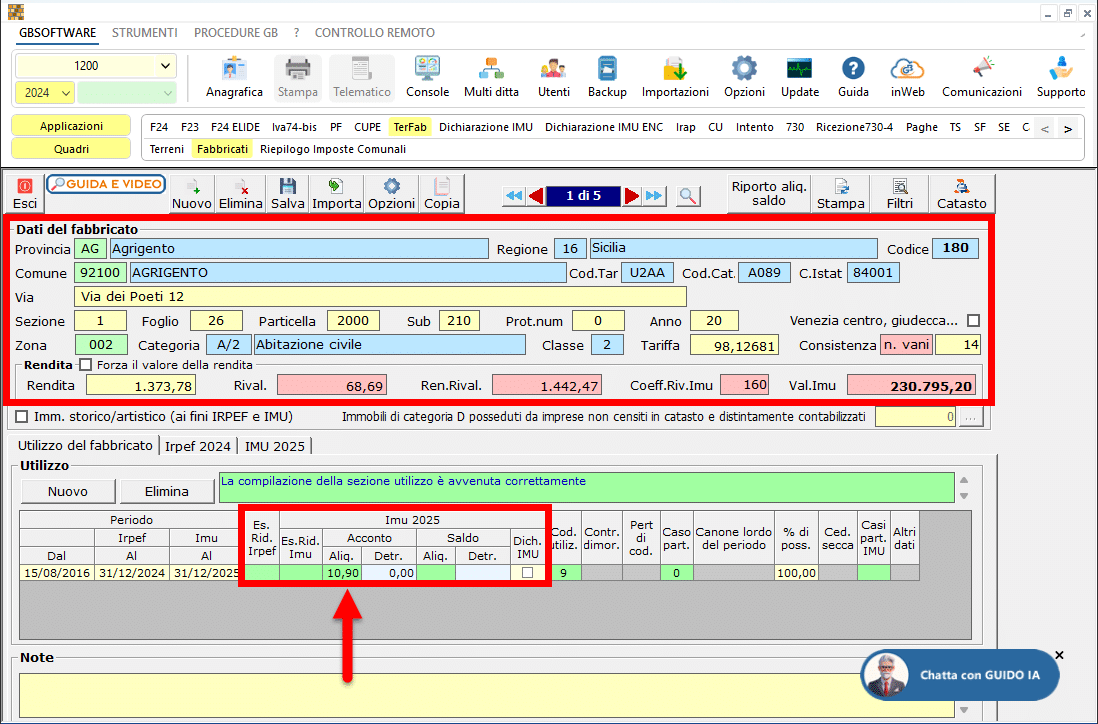Open GUIDA E VIDEO button
Viewport: 1098px width, 724px height.
[106, 184]
